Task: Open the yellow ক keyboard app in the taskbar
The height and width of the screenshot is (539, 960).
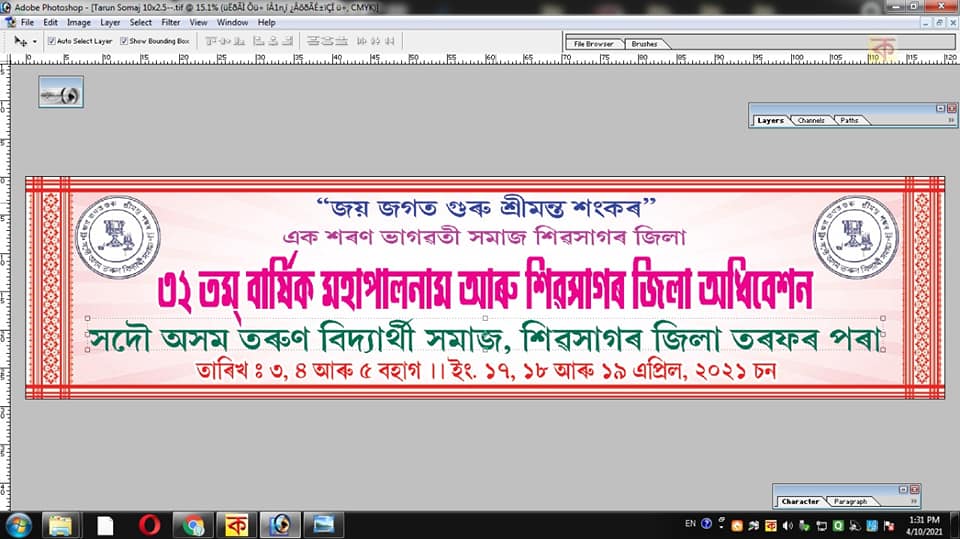Action: [237, 526]
